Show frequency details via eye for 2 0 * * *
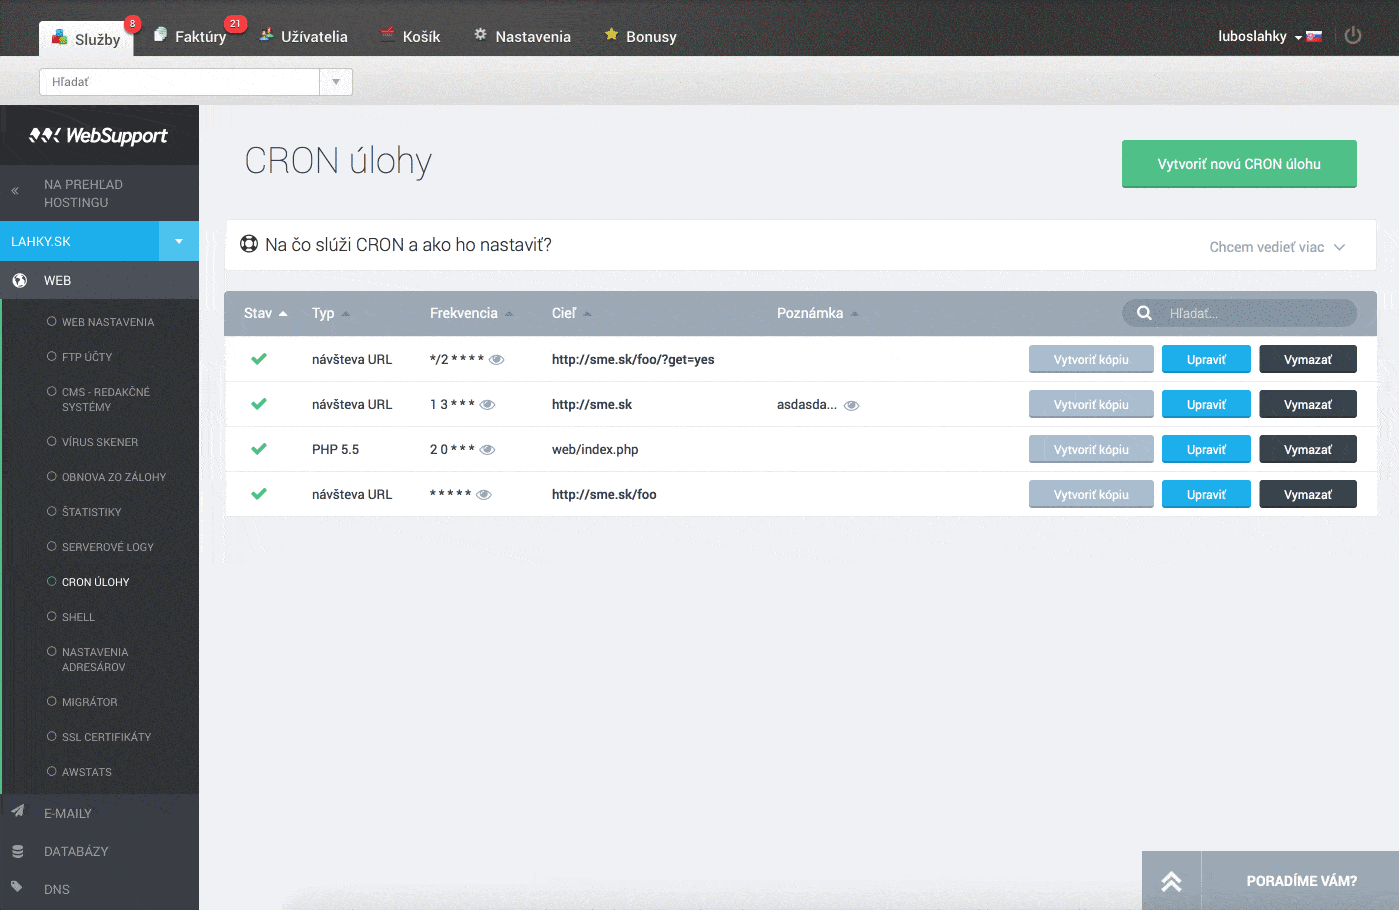 (x=487, y=450)
